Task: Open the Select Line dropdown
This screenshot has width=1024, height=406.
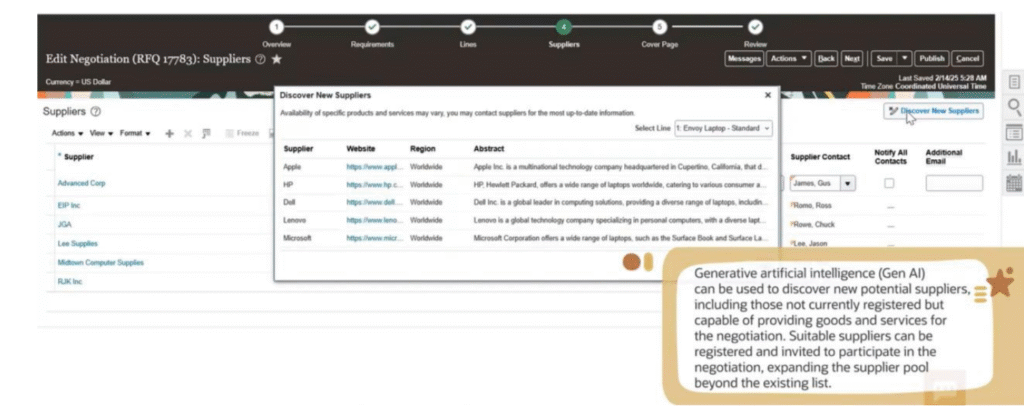Action: point(723,129)
